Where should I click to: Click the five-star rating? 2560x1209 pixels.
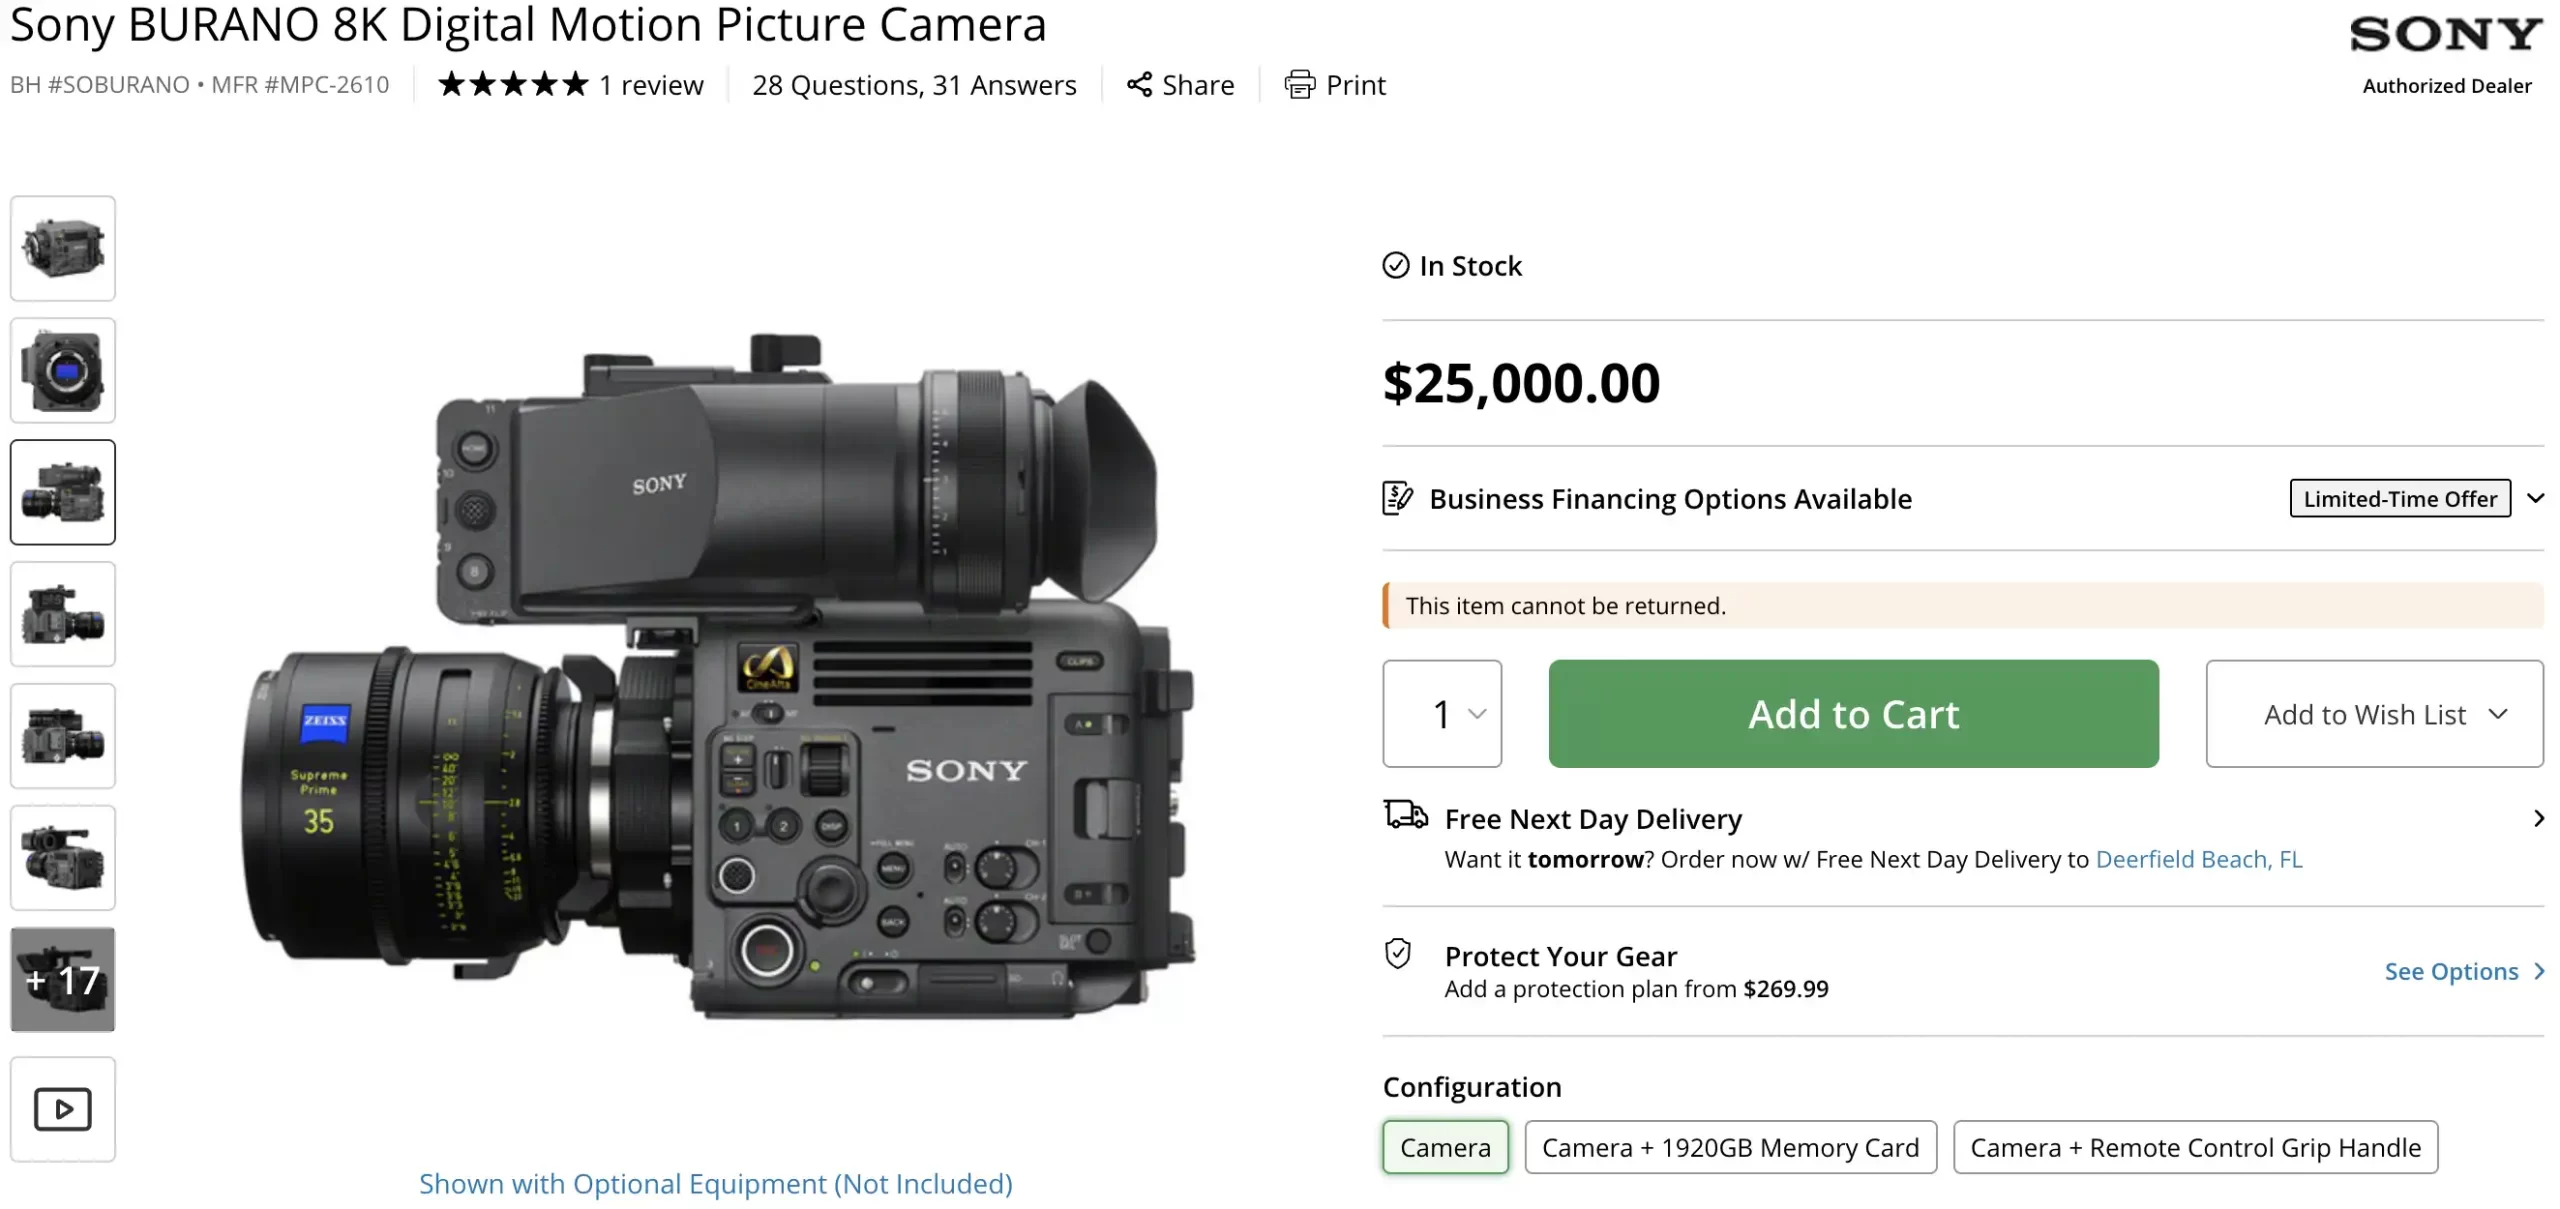tap(513, 85)
